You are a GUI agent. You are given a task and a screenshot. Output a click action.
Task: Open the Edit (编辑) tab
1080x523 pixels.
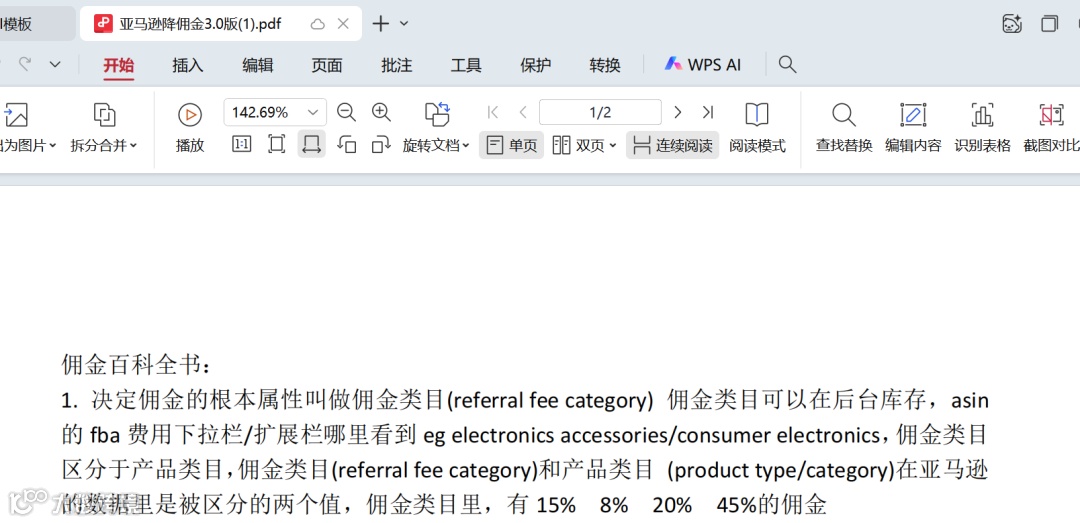pos(258,65)
